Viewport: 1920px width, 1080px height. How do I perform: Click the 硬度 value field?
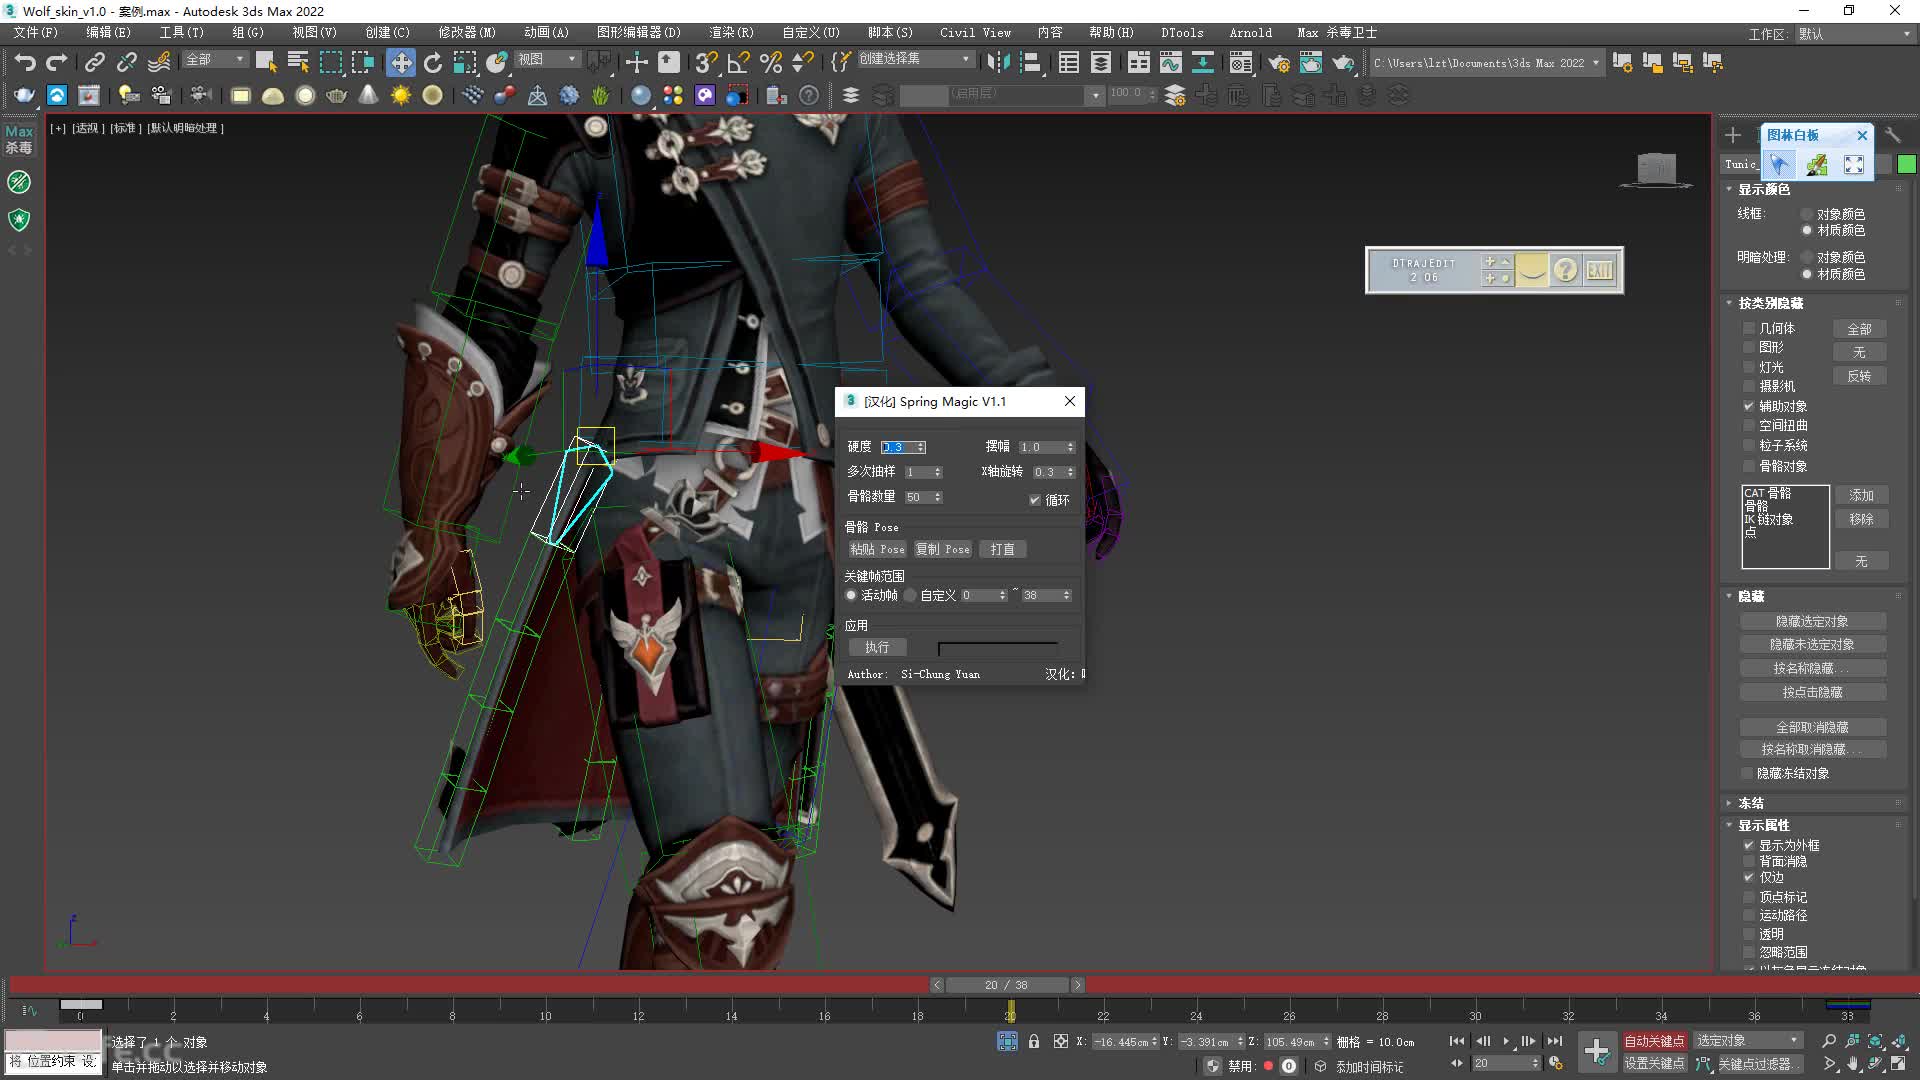(x=897, y=447)
